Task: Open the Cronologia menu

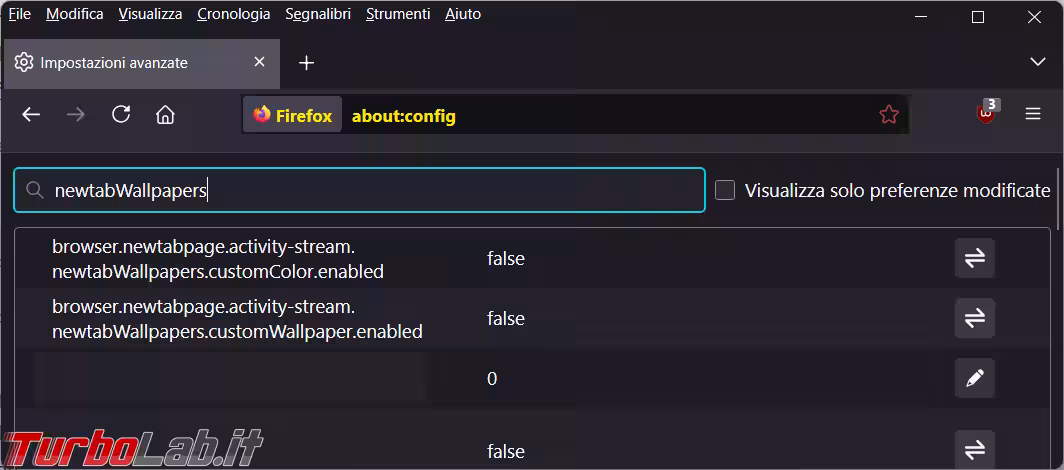Action: click(x=233, y=14)
